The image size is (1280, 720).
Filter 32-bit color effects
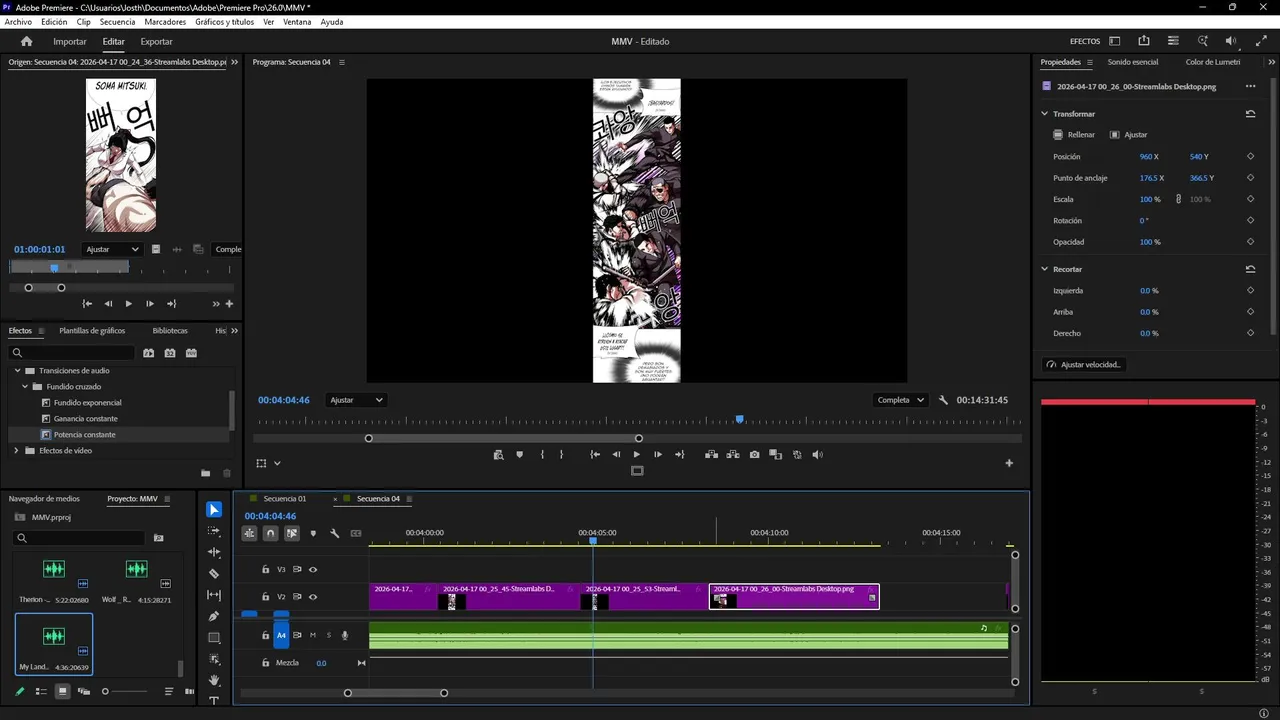click(170, 353)
